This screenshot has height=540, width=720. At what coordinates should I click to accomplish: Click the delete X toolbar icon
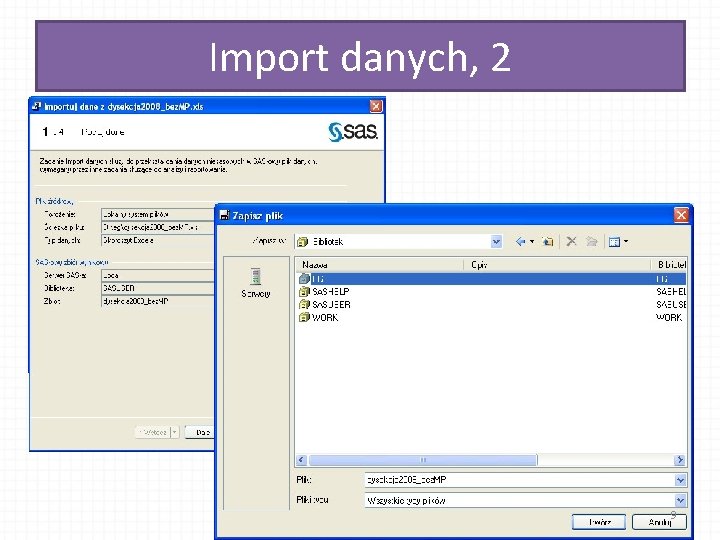click(x=571, y=242)
